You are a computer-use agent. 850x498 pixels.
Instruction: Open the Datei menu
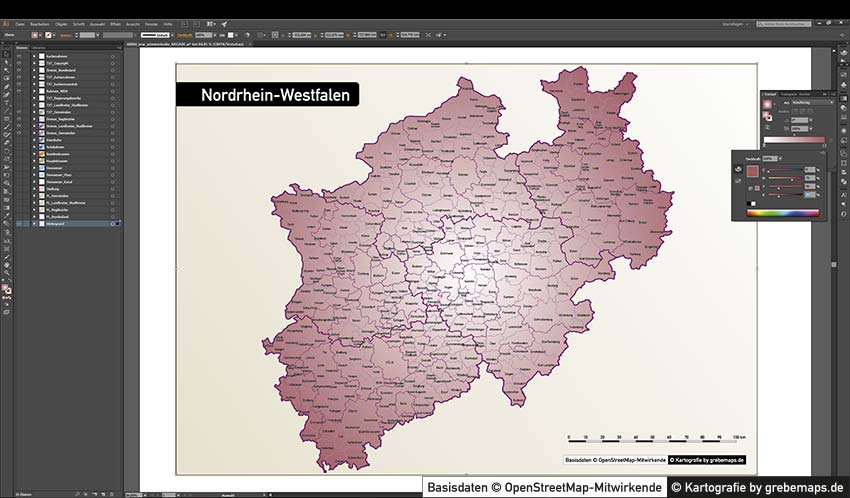click(x=20, y=23)
